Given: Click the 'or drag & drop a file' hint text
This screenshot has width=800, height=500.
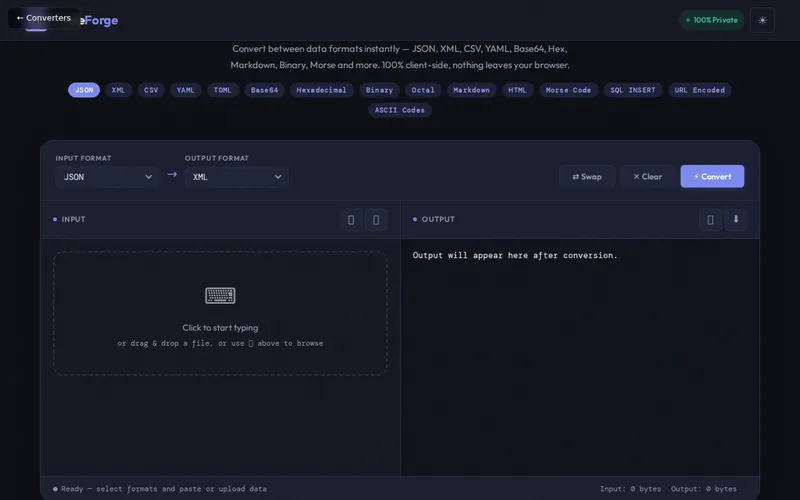Looking at the screenshot, I should click(220, 343).
